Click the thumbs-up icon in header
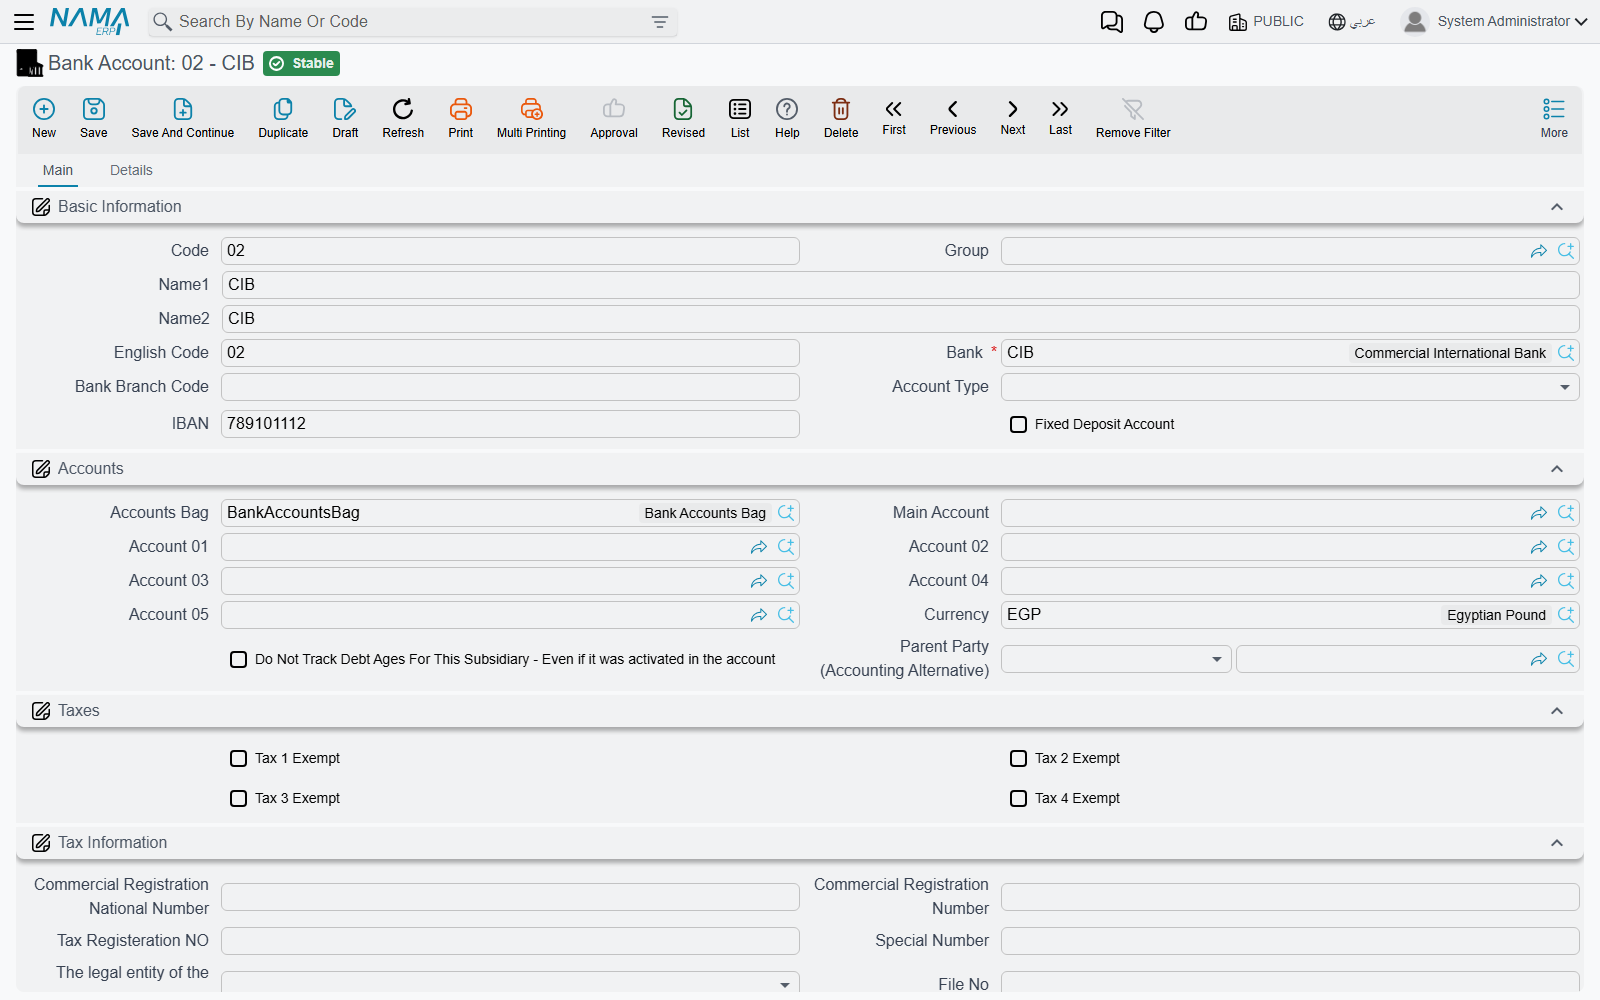Viewport: 1600px width, 1000px height. coord(1196,21)
